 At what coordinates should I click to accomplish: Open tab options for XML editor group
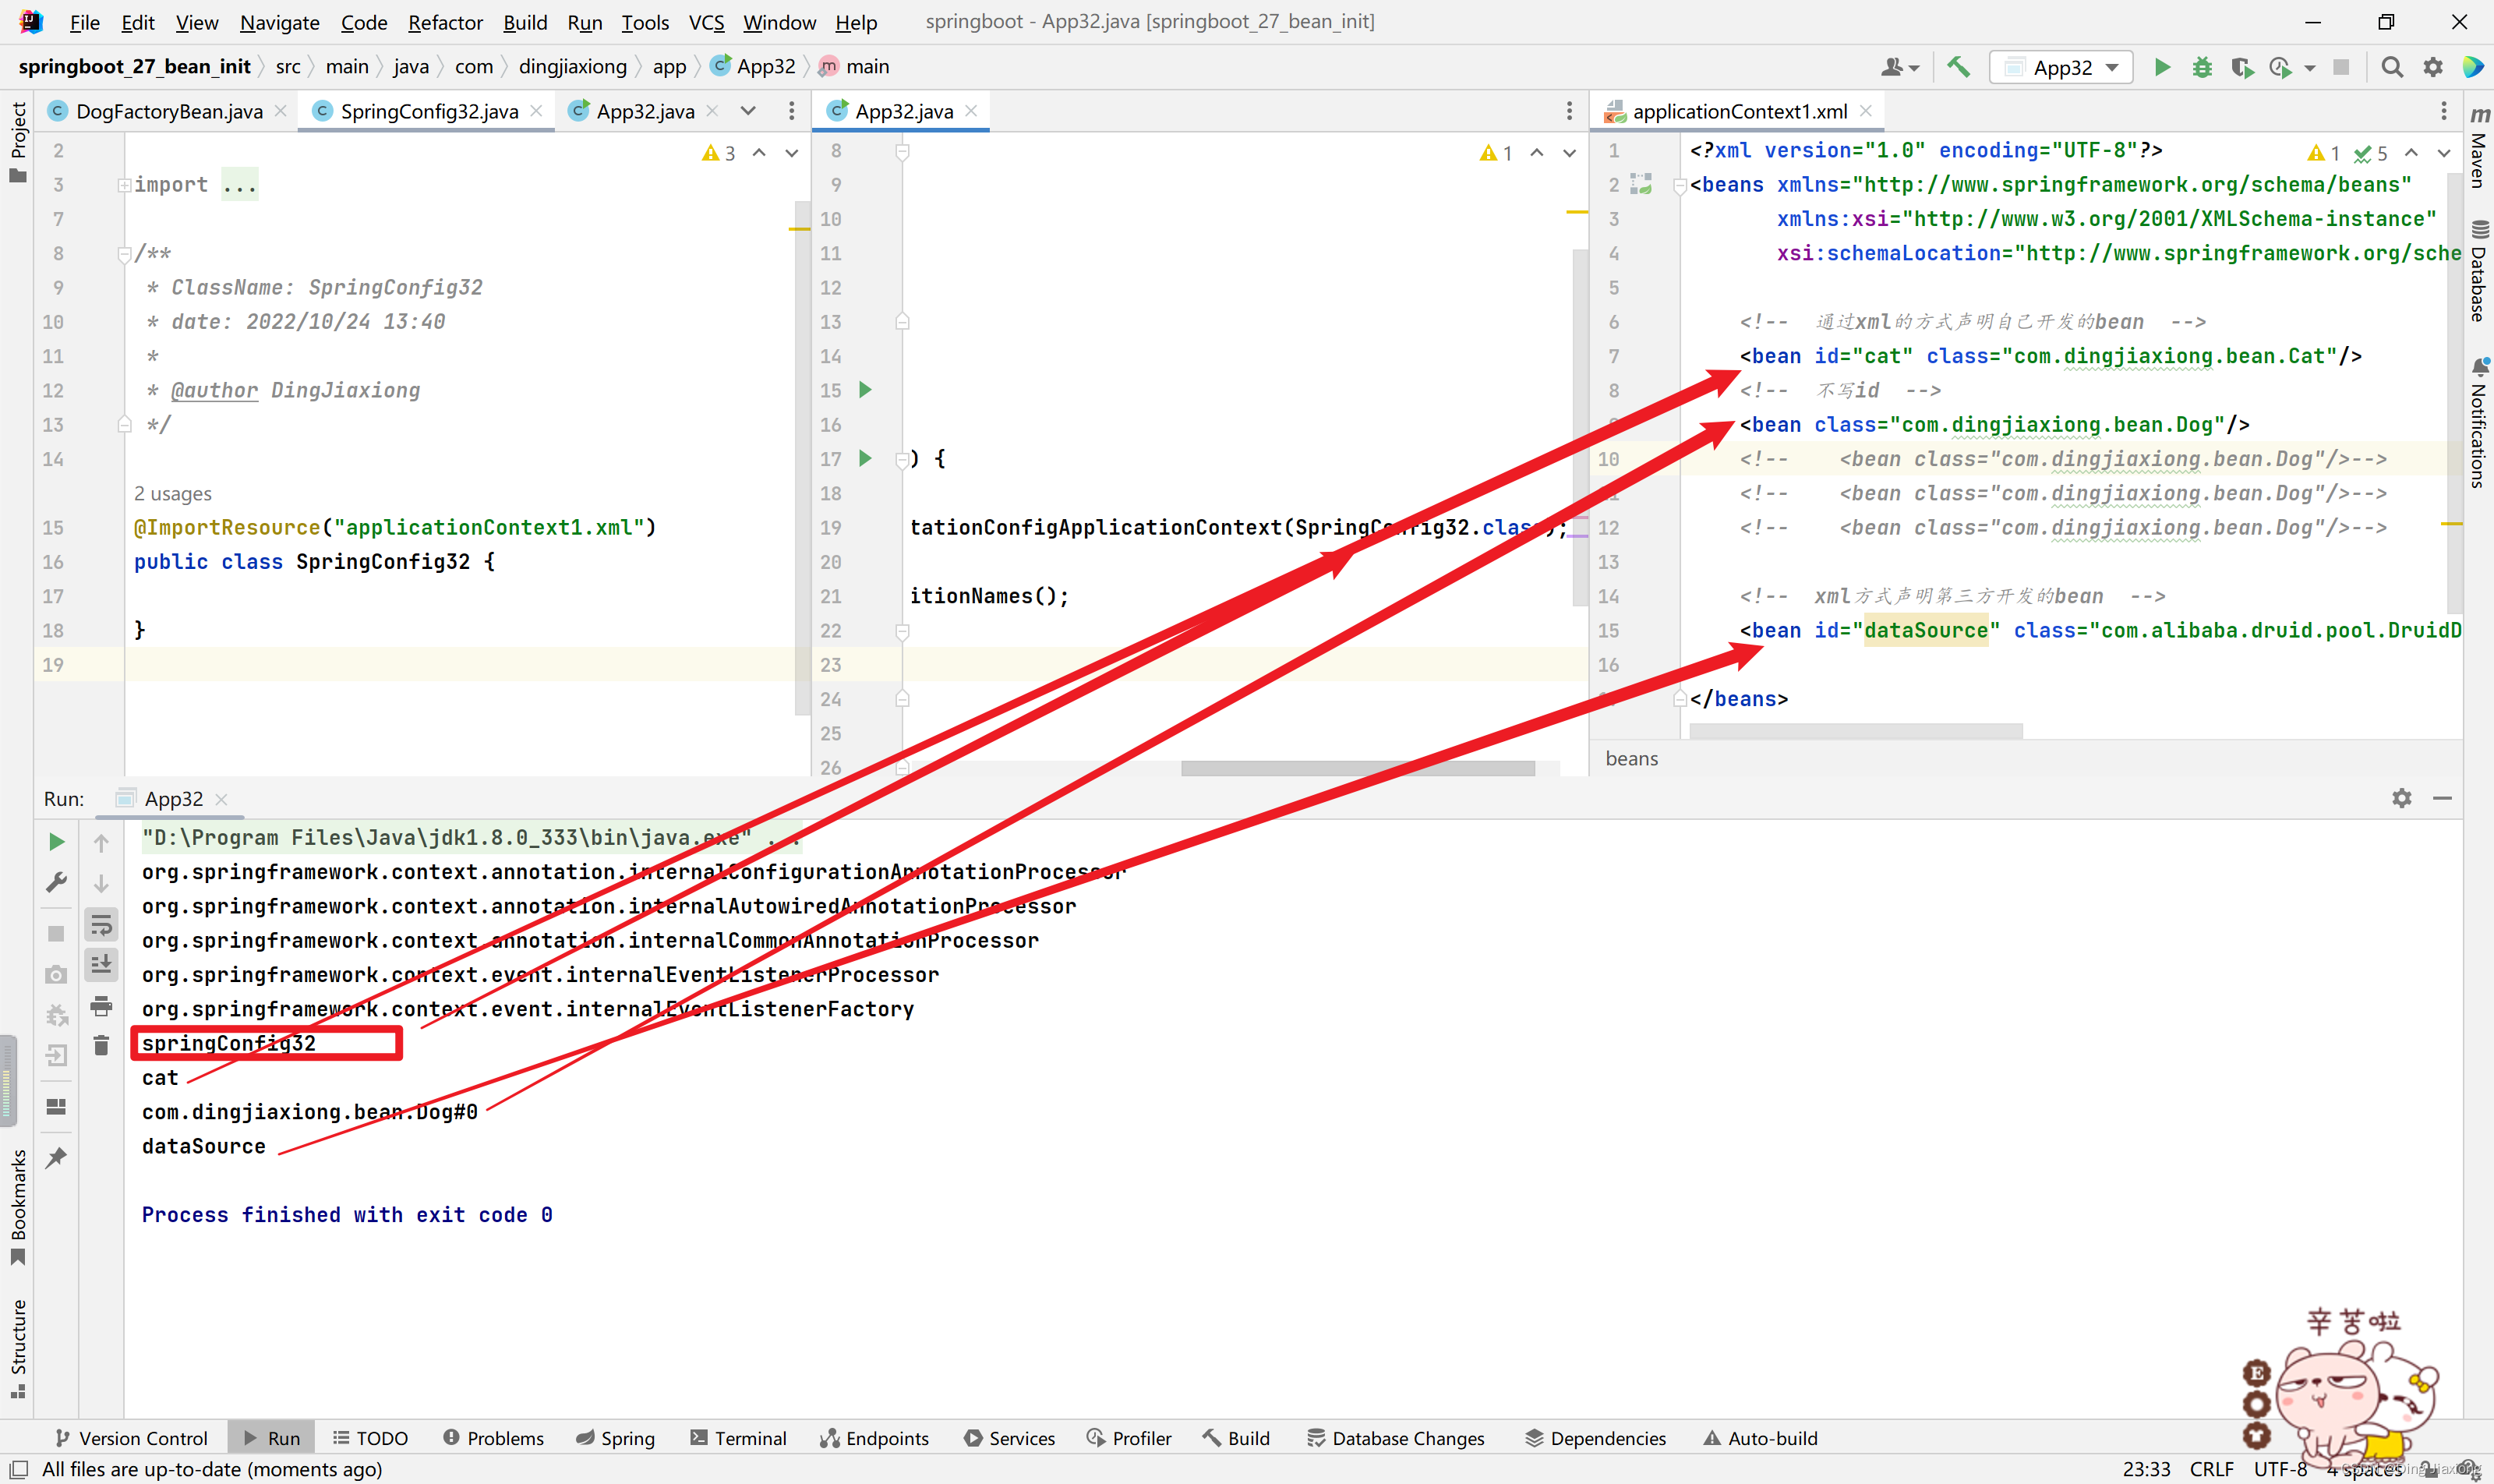click(2443, 111)
